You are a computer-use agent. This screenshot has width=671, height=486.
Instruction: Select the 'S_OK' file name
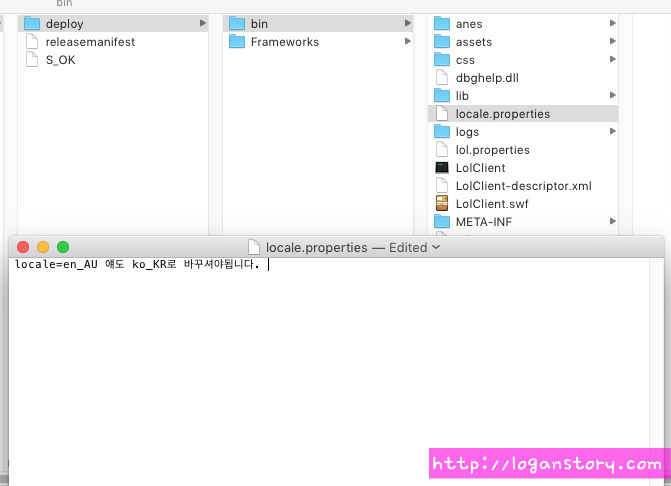point(60,60)
